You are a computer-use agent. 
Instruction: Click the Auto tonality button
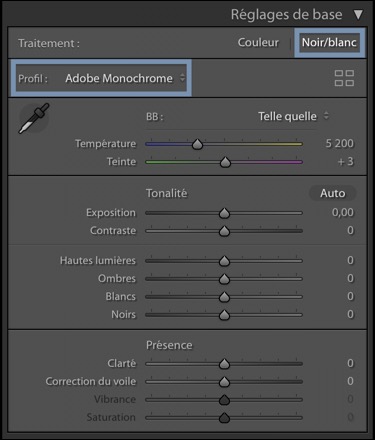pyautogui.click(x=332, y=193)
